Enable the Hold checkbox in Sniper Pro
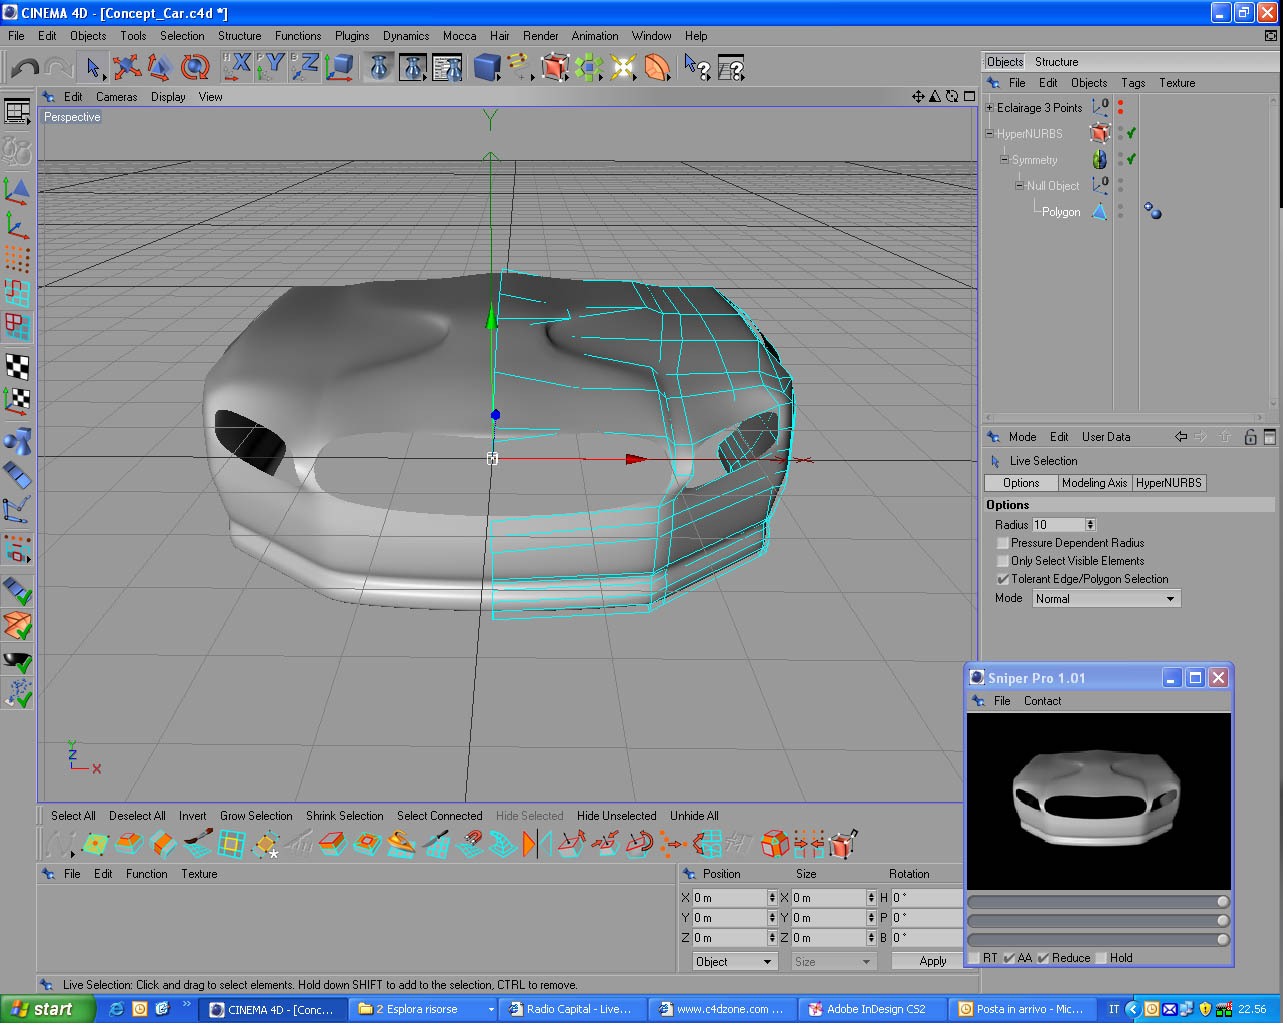This screenshot has width=1283, height=1023. (x=1101, y=958)
